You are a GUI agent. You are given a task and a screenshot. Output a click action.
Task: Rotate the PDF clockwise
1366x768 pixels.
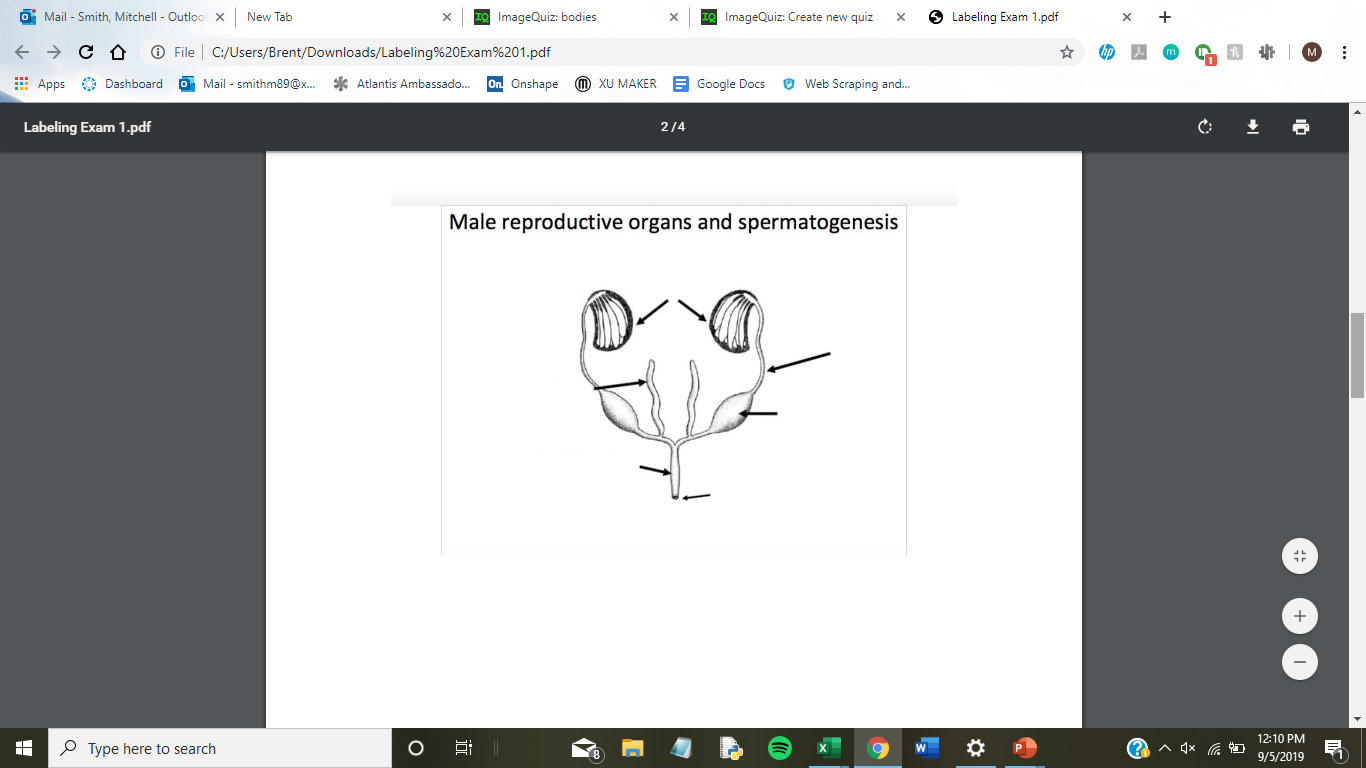pyautogui.click(x=1205, y=127)
